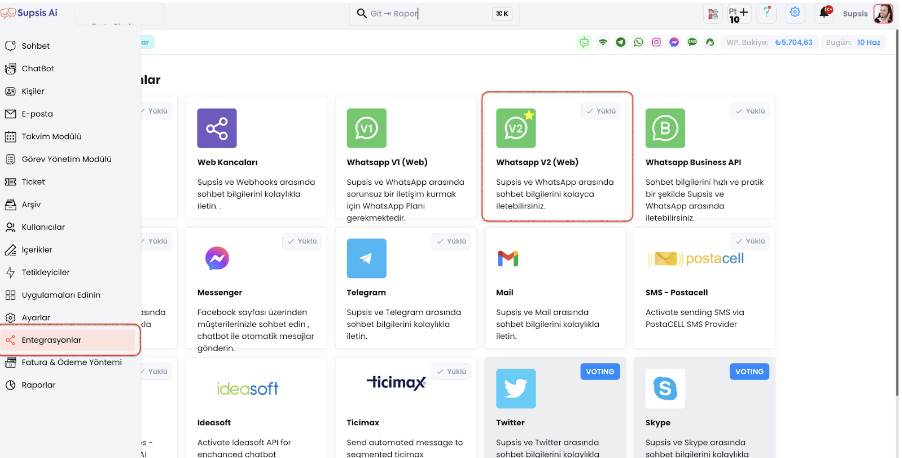Open the E-posta sidebar item
This screenshot has height=458, width=902.
pyautogui.click(x=37, y=114)
